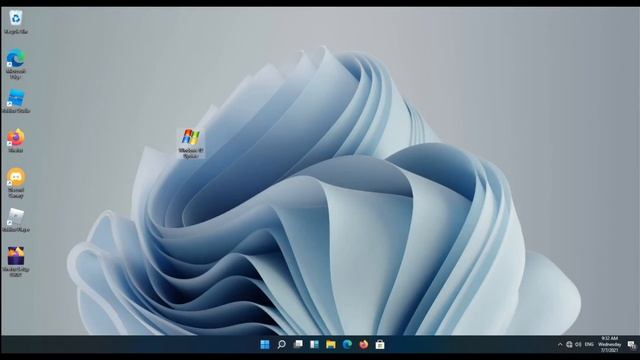Open the Widgets panel from taskbar
The width and height of the screenshot is (640, 360).
(314, 344)
